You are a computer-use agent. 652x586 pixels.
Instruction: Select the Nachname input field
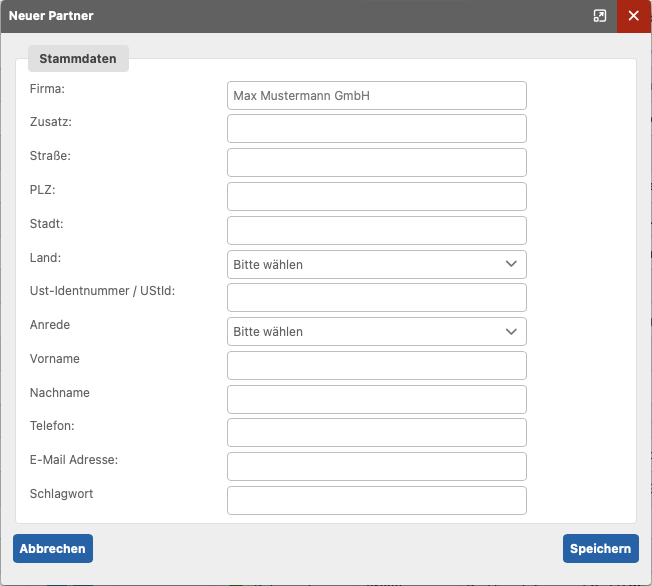pos(377,400)
